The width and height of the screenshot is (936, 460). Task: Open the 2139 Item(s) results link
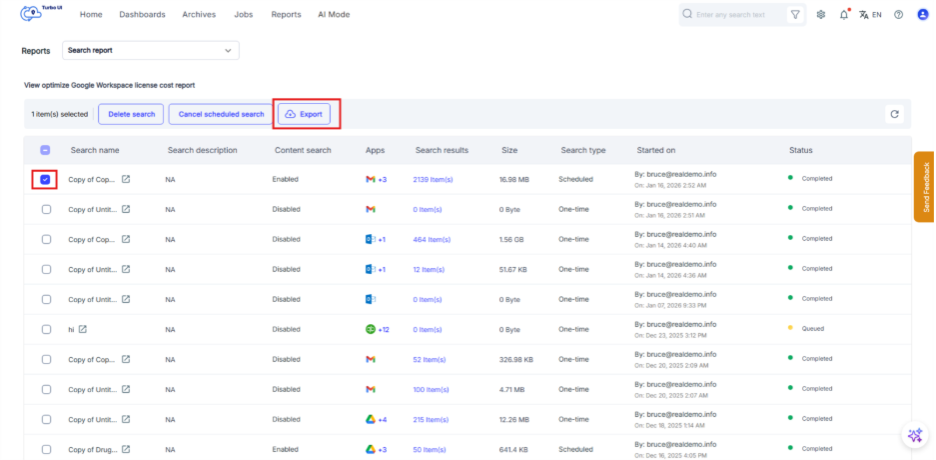pyautogui.click(x=433, y=179)
